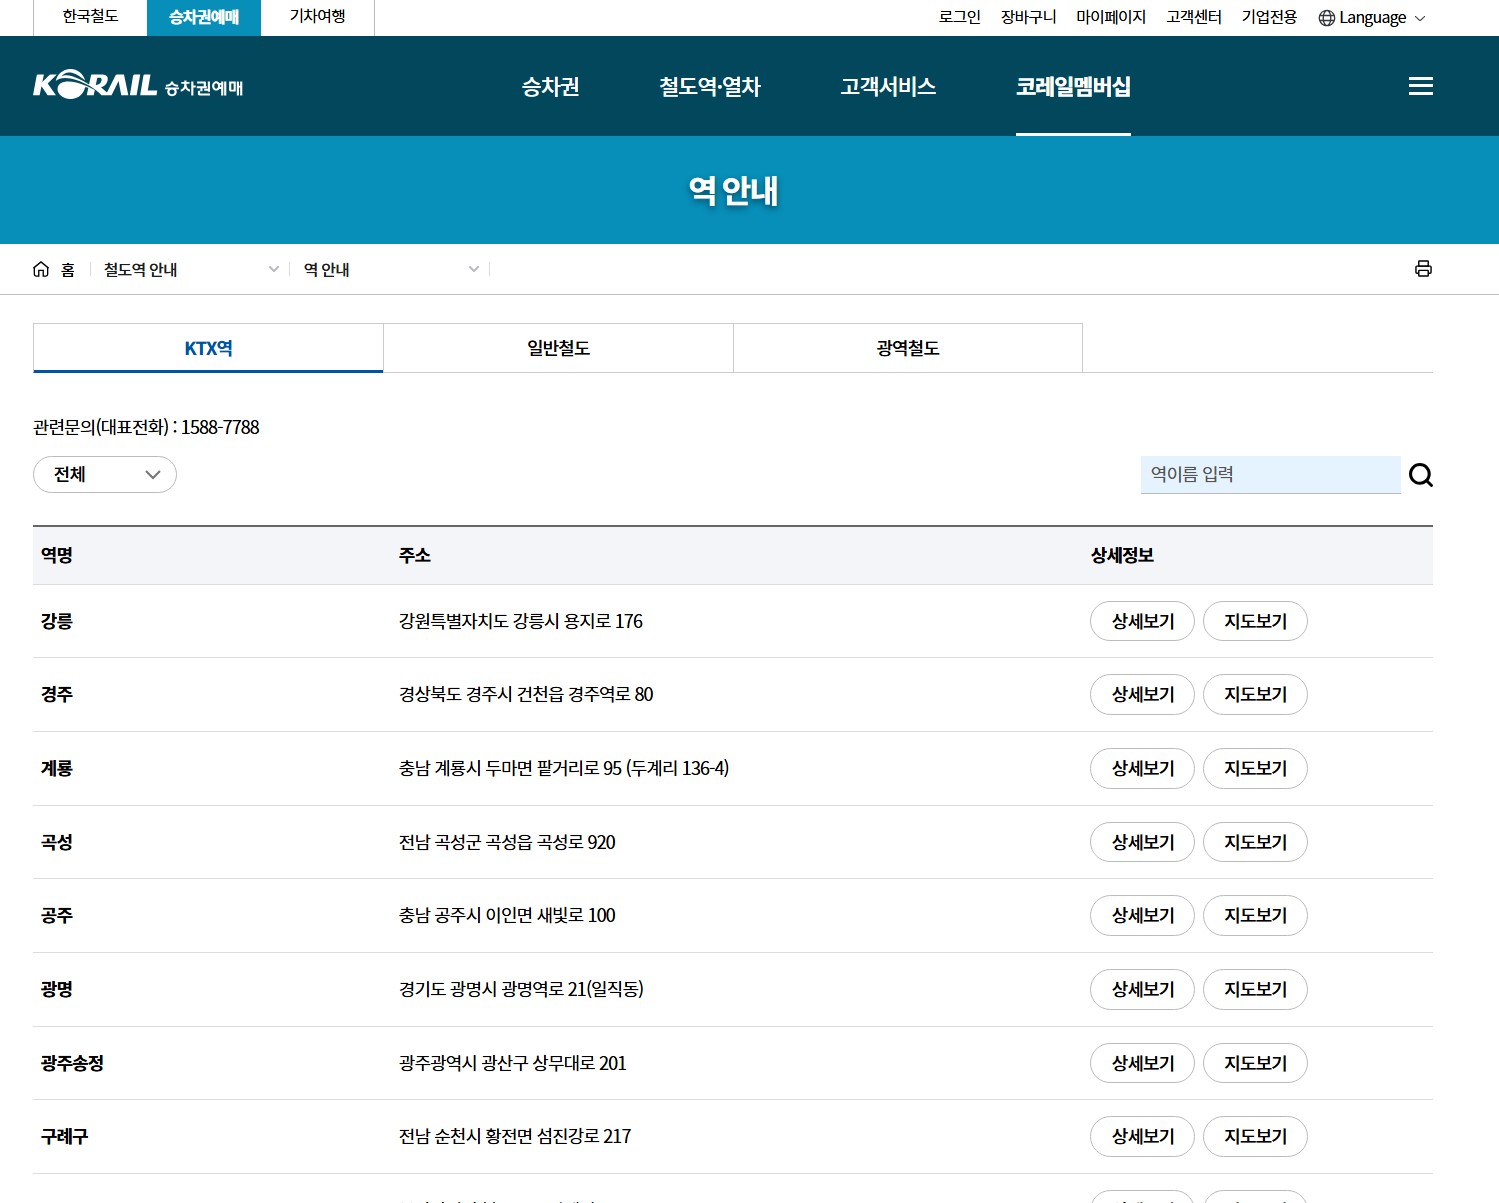Click the 역이름 입력 search field
This screenshot has height=1203, width=1499.
click(x=1270, y=475)
